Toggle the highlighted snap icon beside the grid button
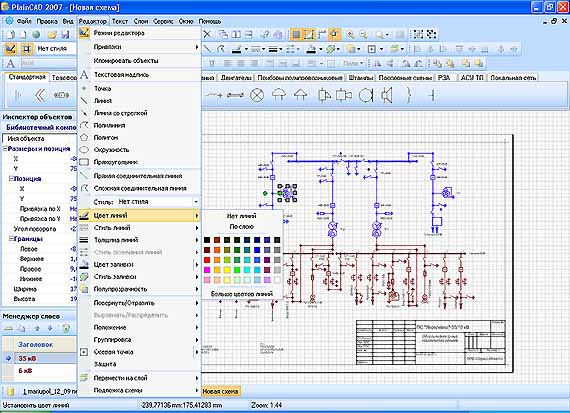Viewport: 570px width, 413px height. [x=309, y=35]
